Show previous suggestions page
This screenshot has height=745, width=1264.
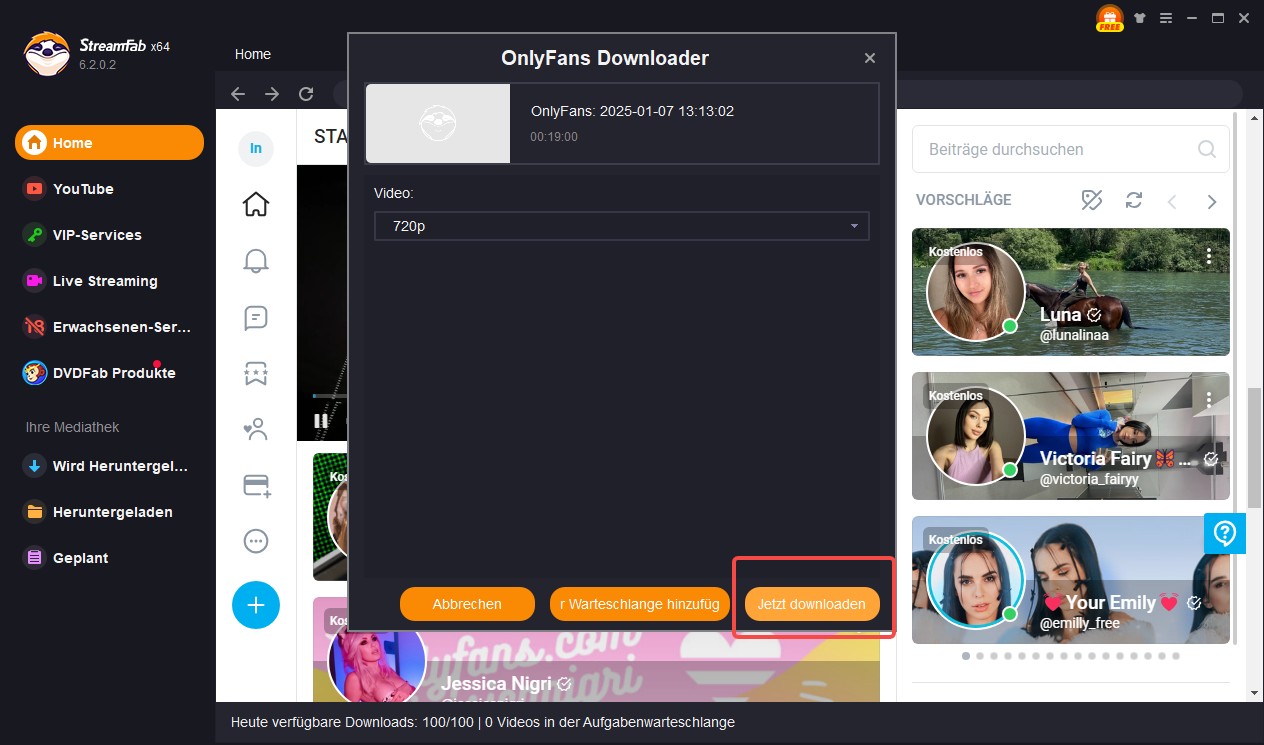tap(1172, 201)
